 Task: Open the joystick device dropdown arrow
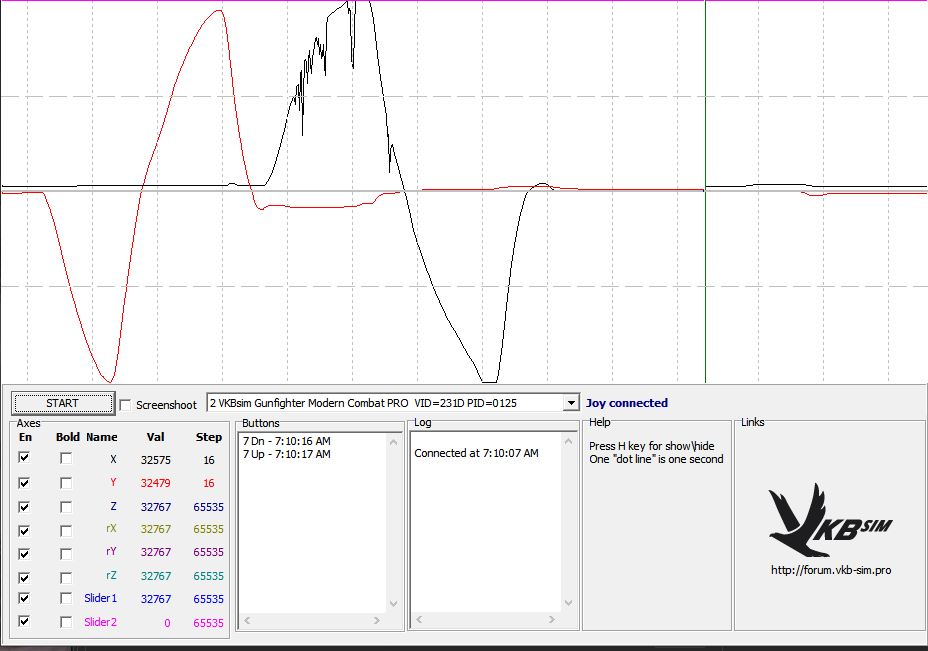click(571, 403)
